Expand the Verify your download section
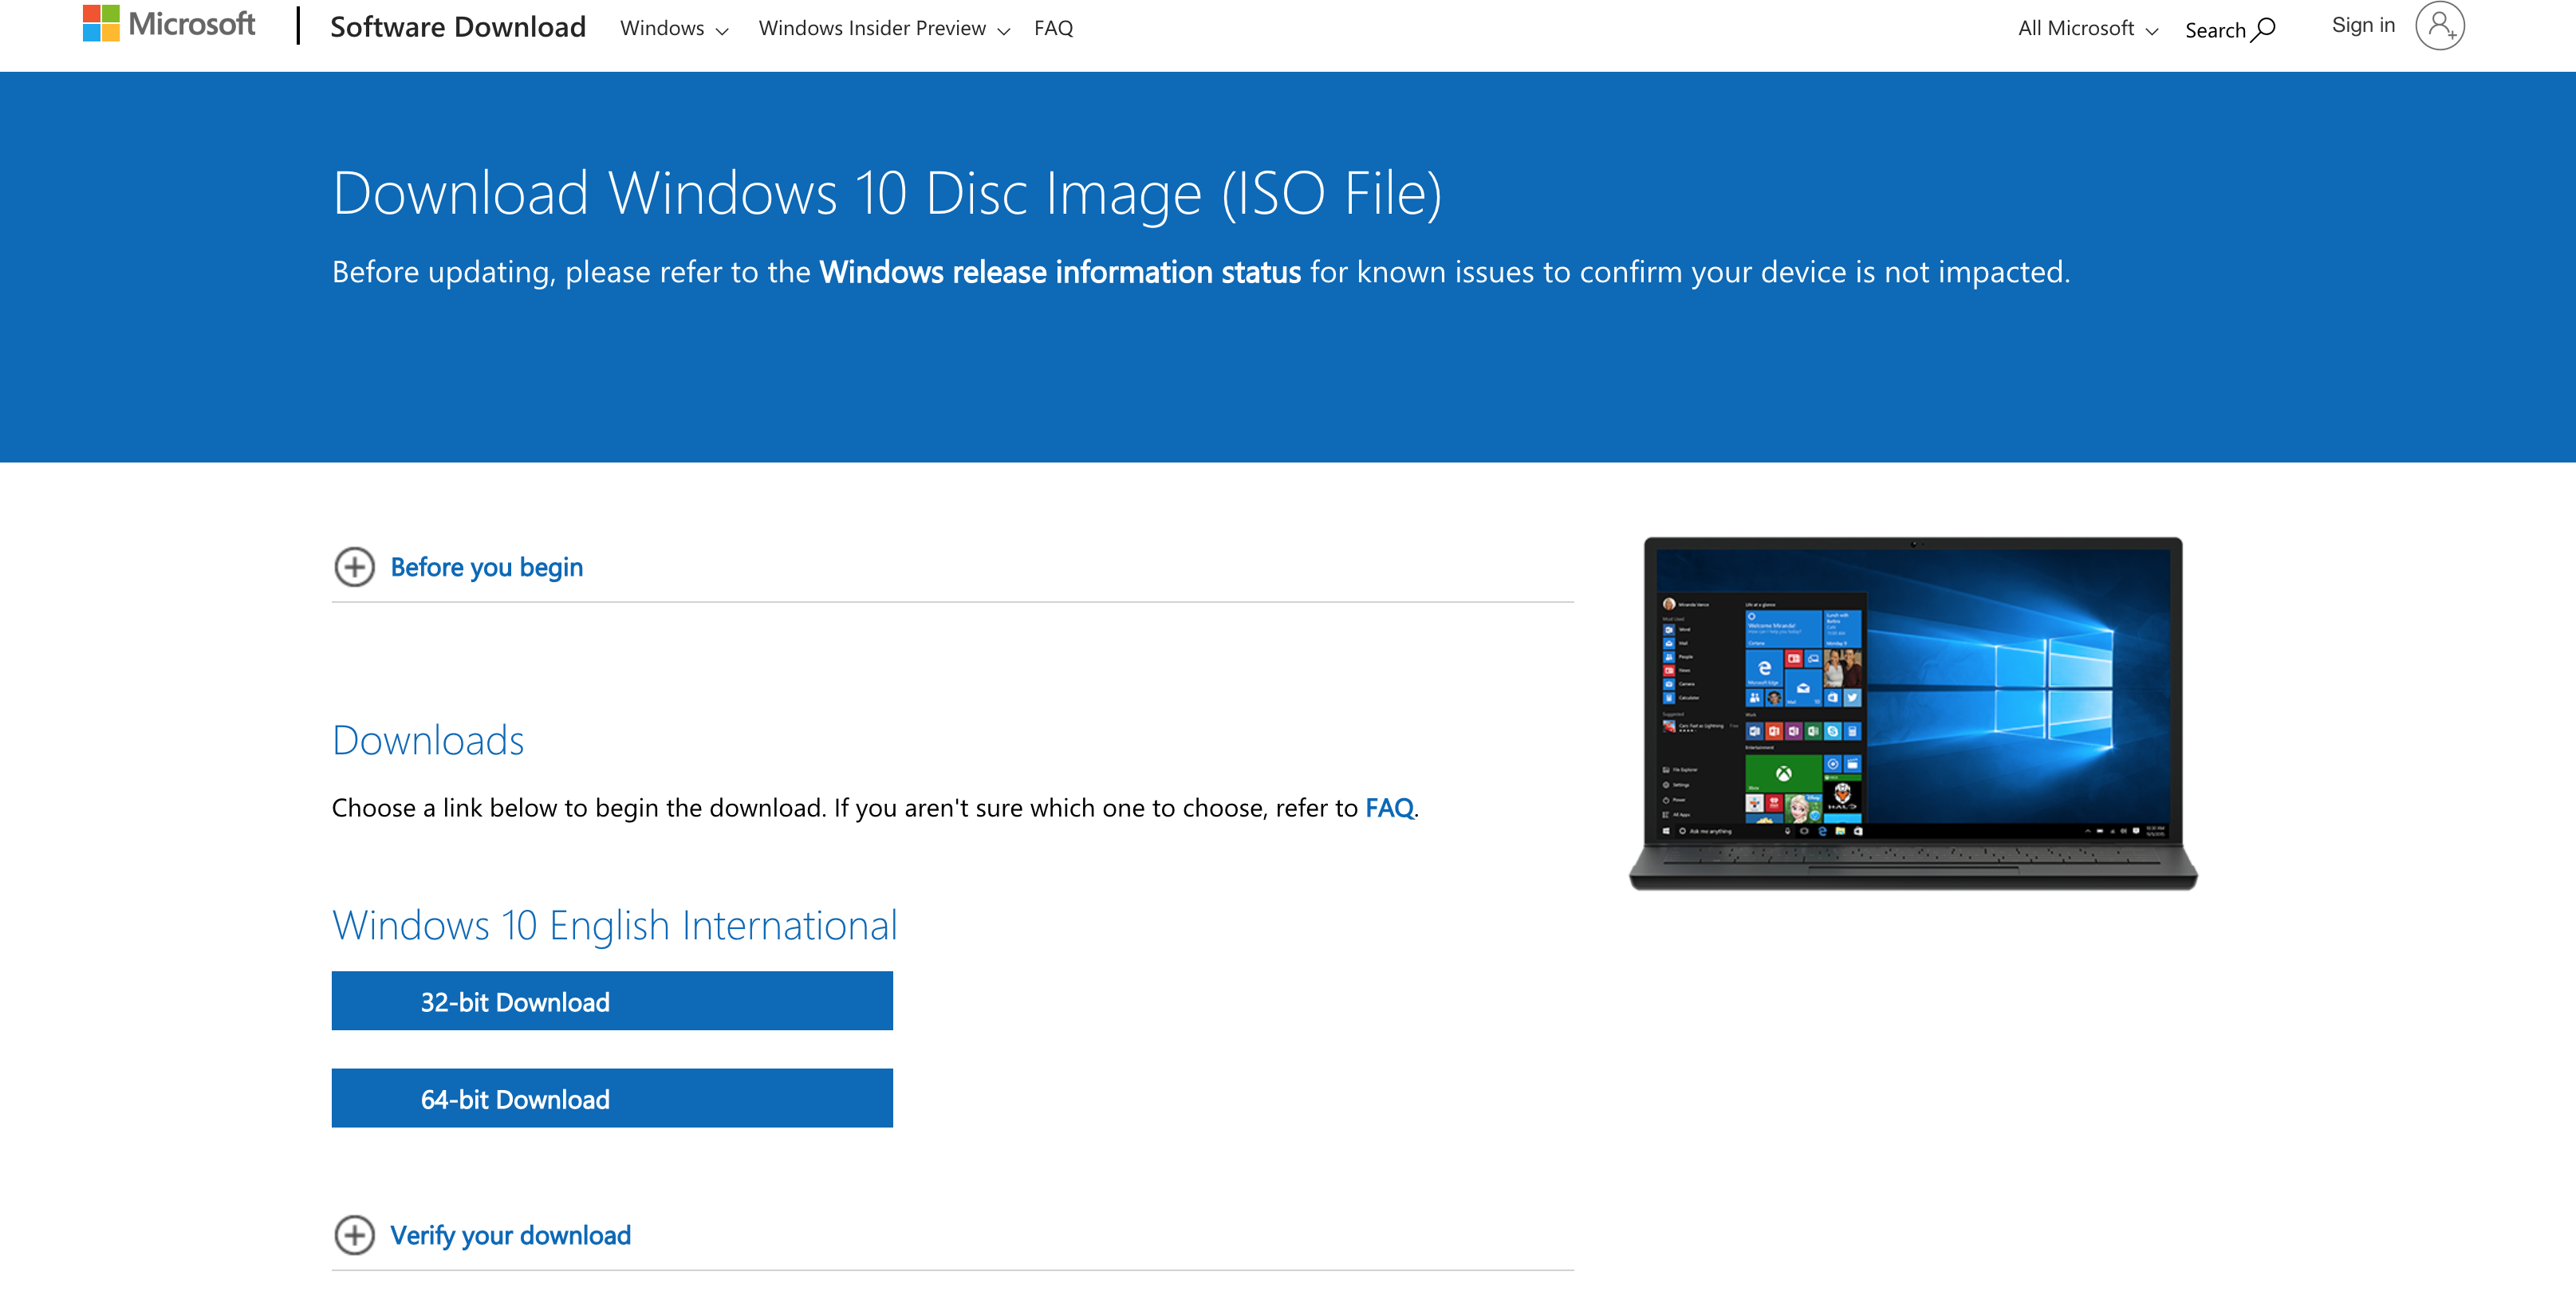The image size is (2576, 1295). (510, 1235)
